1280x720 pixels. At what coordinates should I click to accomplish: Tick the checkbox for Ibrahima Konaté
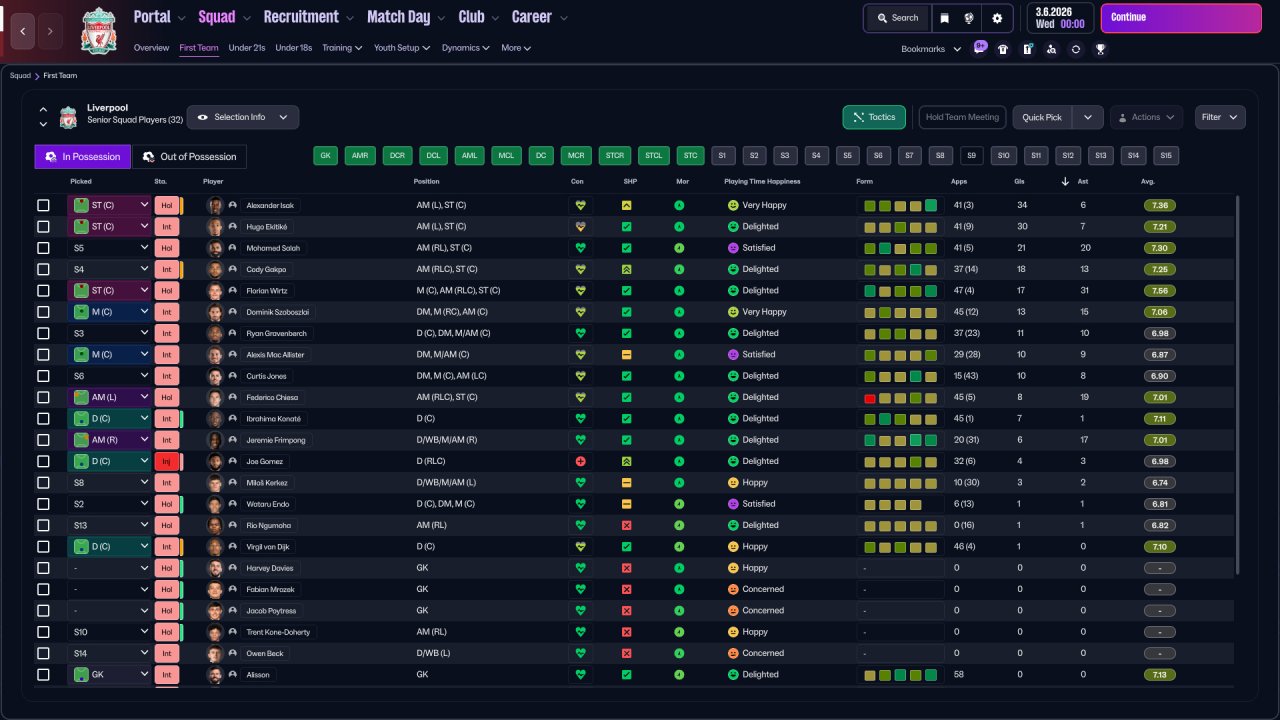click(x=43, y=419)
